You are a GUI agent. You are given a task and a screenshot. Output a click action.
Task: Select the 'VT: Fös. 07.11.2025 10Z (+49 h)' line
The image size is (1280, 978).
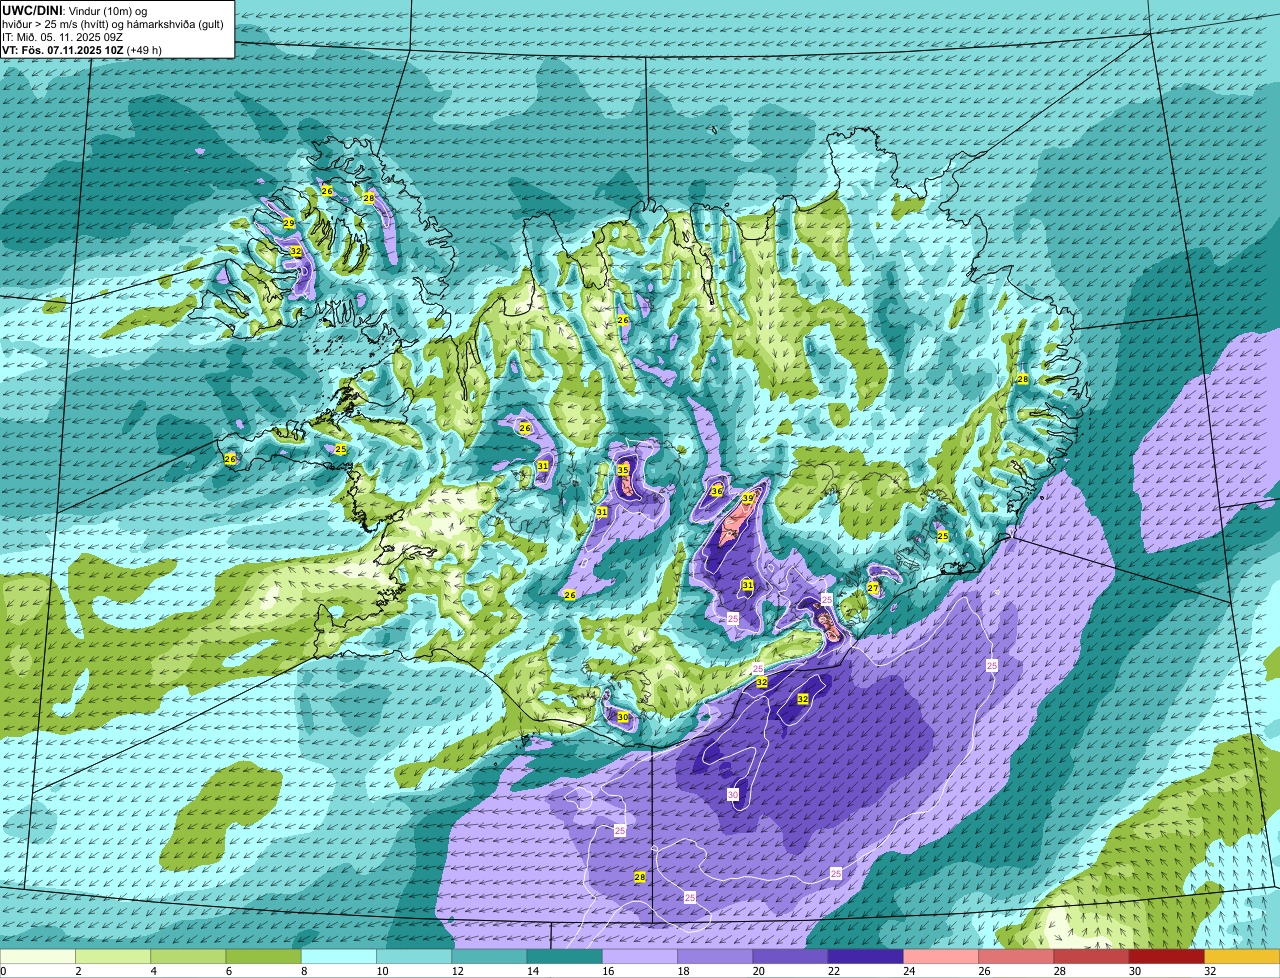[82, 50]
